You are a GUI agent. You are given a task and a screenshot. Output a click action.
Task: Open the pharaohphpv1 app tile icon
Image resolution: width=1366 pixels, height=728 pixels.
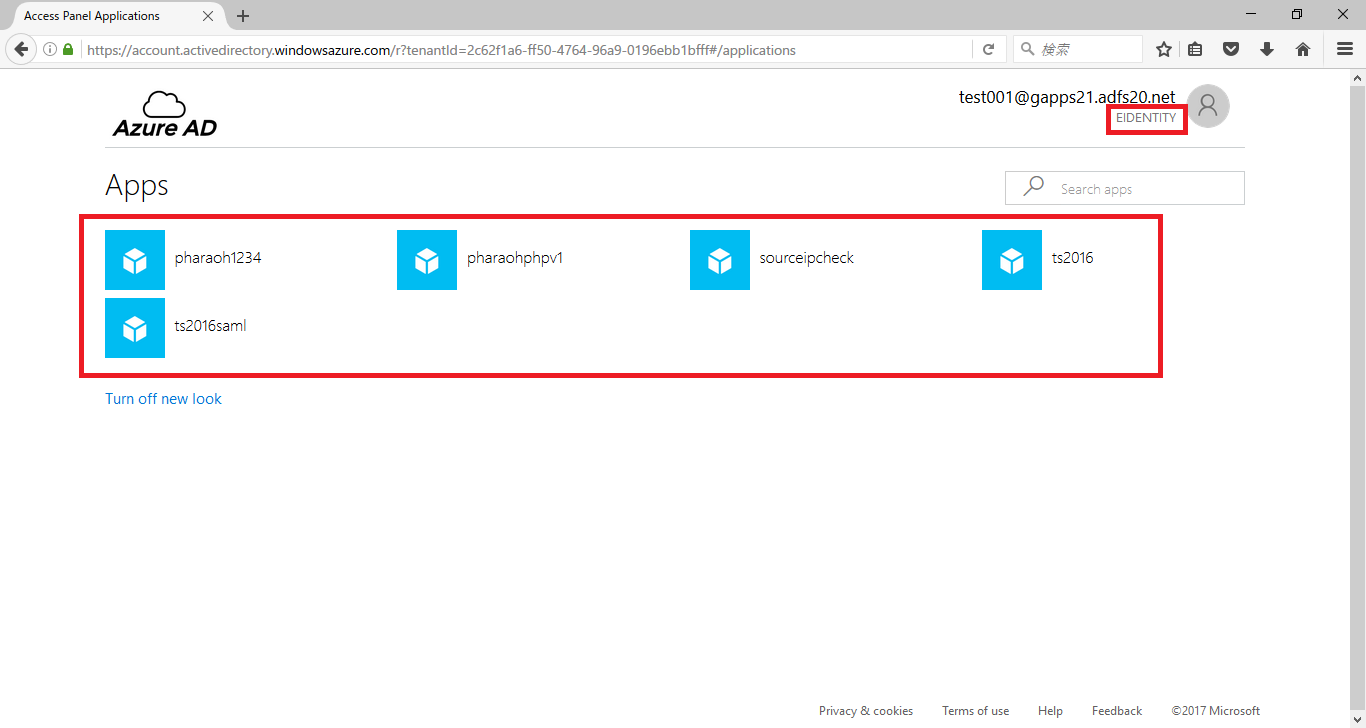(427, 260)
